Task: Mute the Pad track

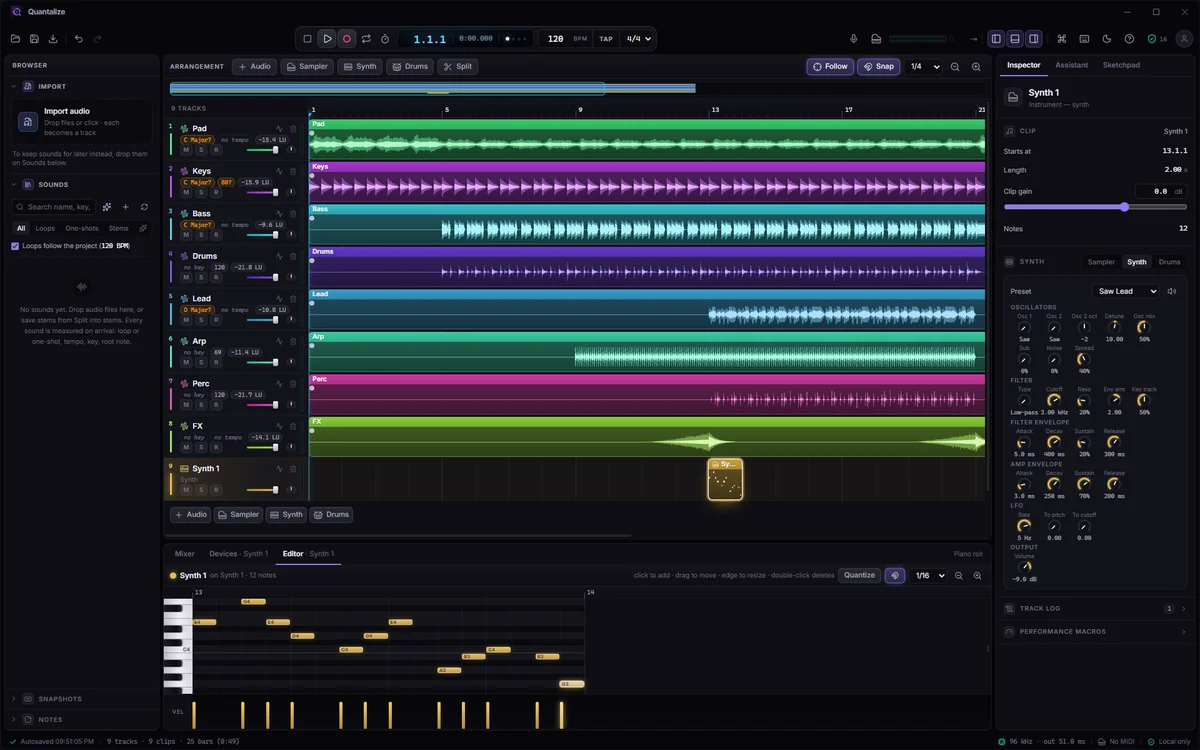Action: click(186, 150)
